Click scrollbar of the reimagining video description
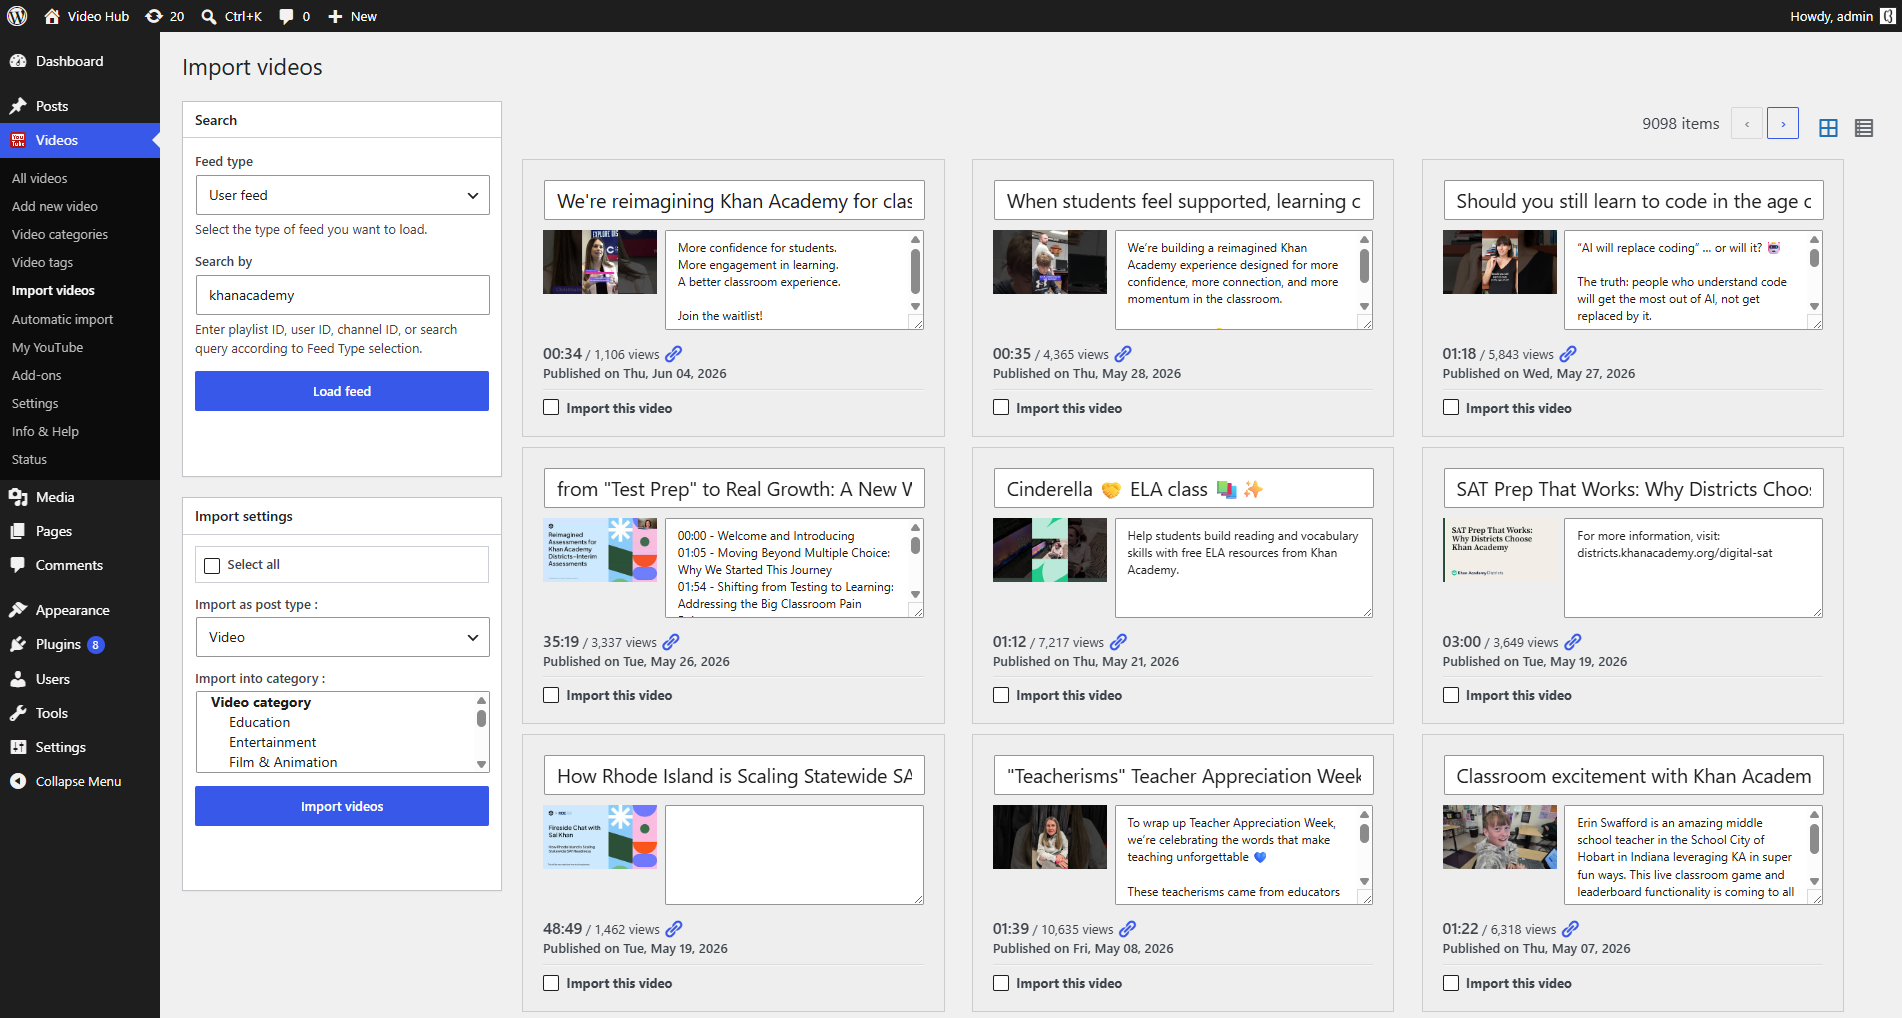The image size is (1902, 1018). [915, 273]
